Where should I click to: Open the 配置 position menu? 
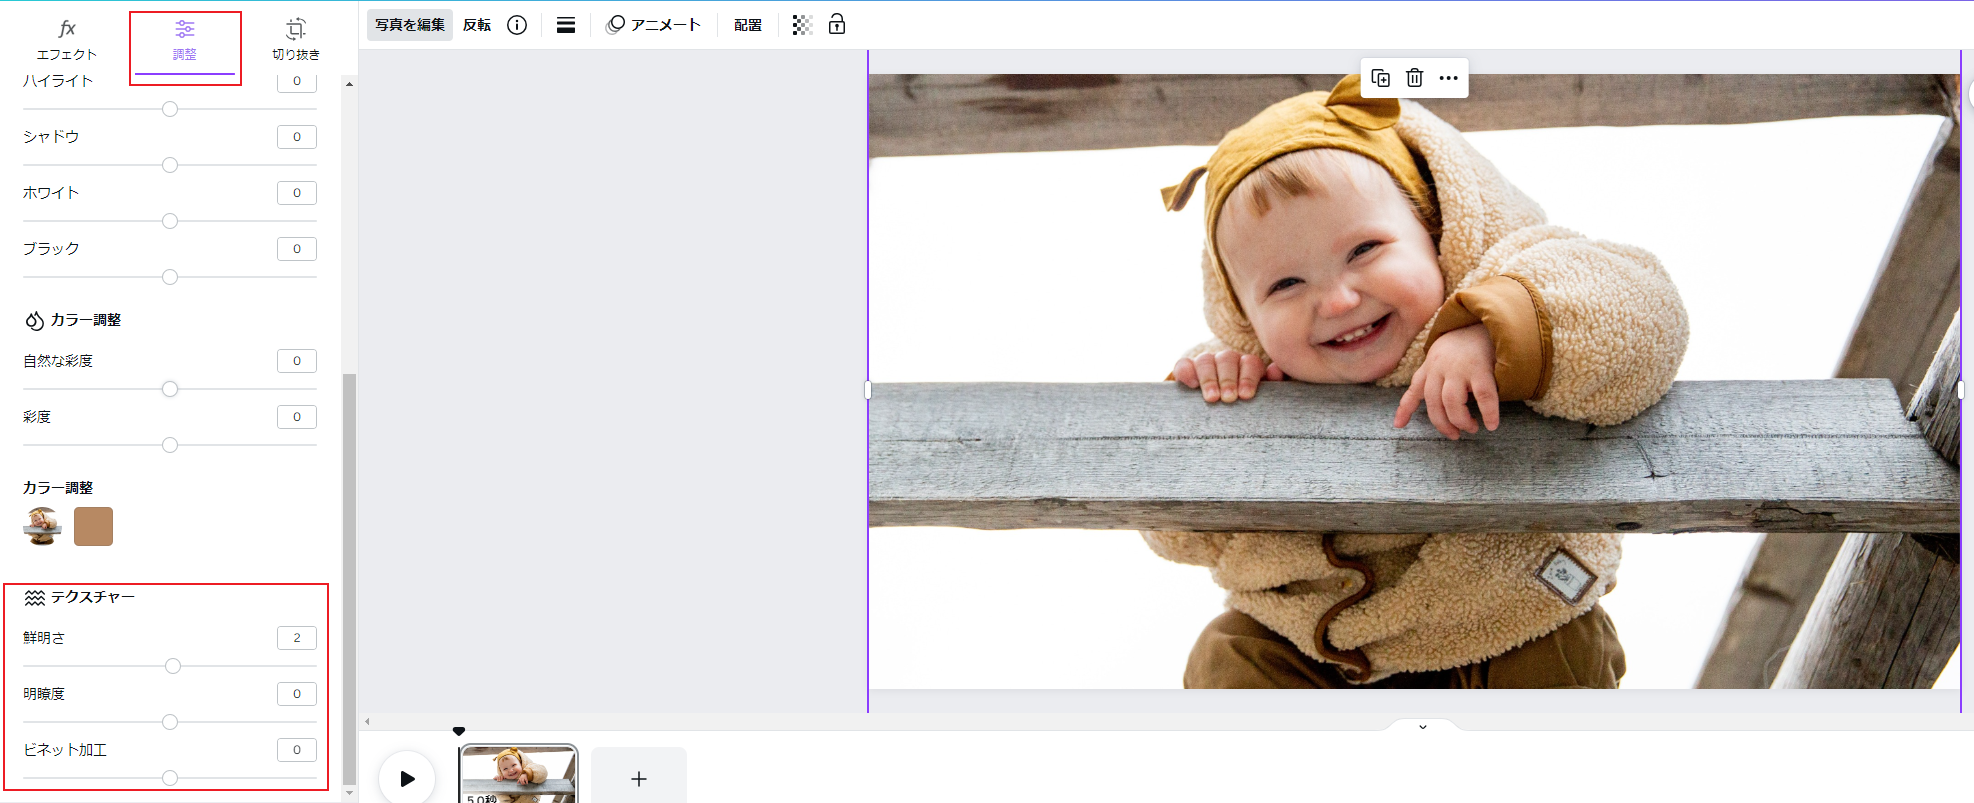(x=748, y=25)
